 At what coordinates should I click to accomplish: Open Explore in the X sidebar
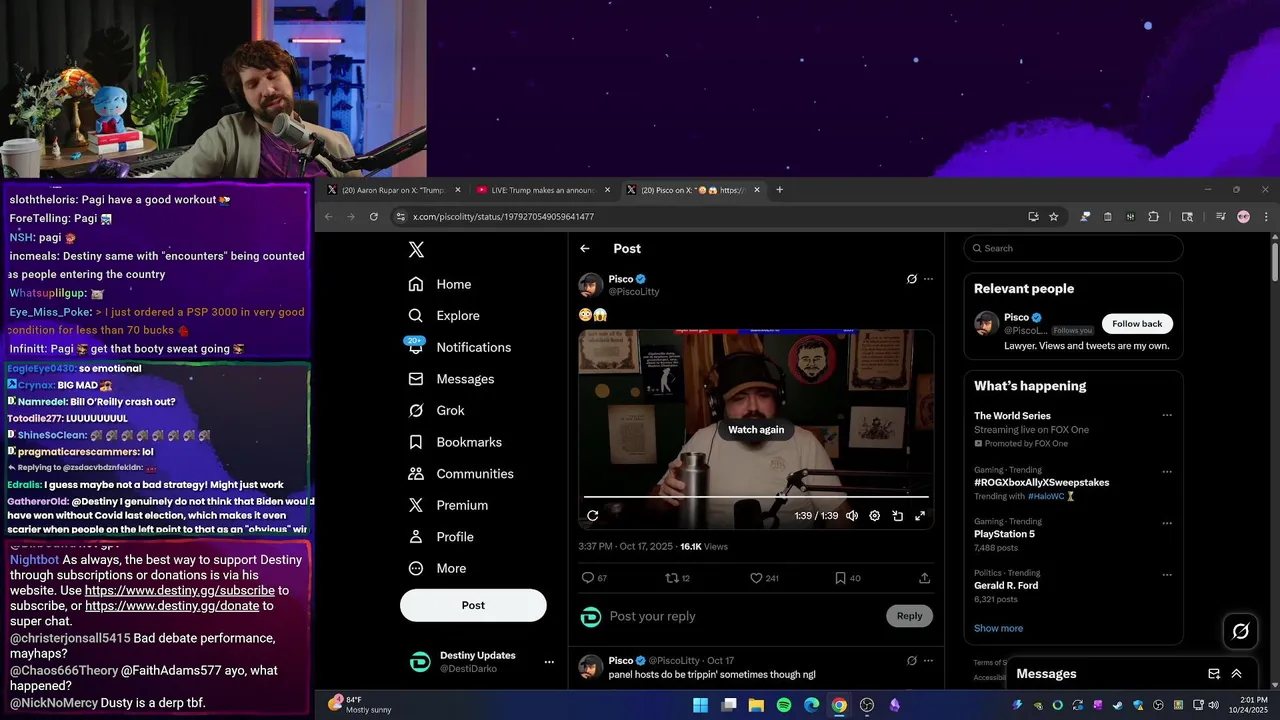click(x=443, y=316)
